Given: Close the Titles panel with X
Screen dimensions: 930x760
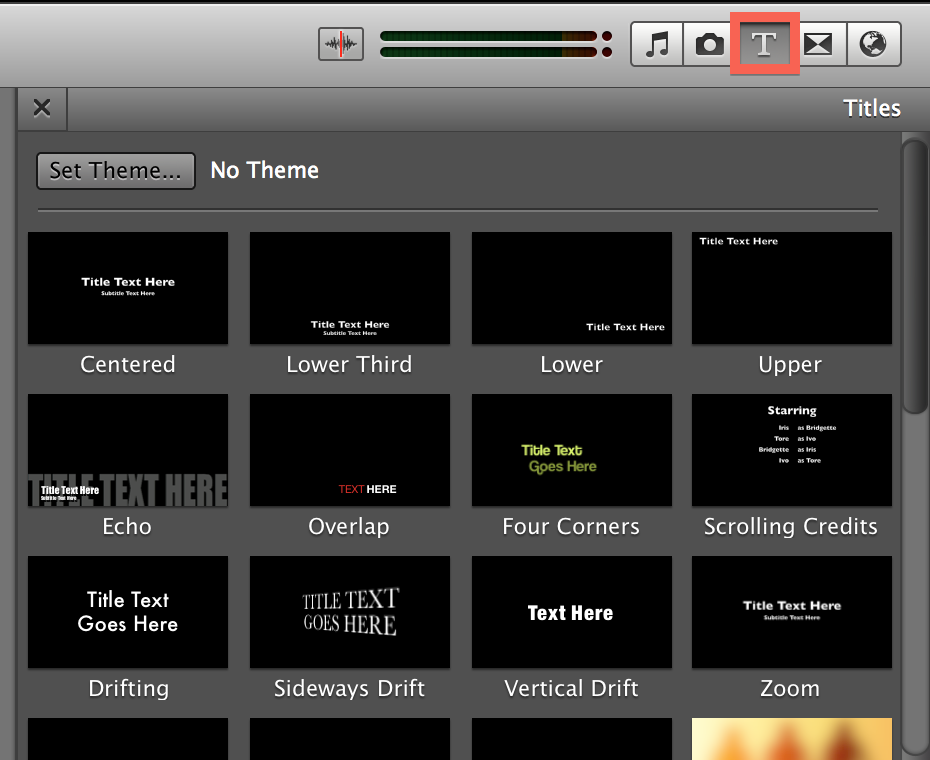Looking at the screenshot, I should [42, 108].
